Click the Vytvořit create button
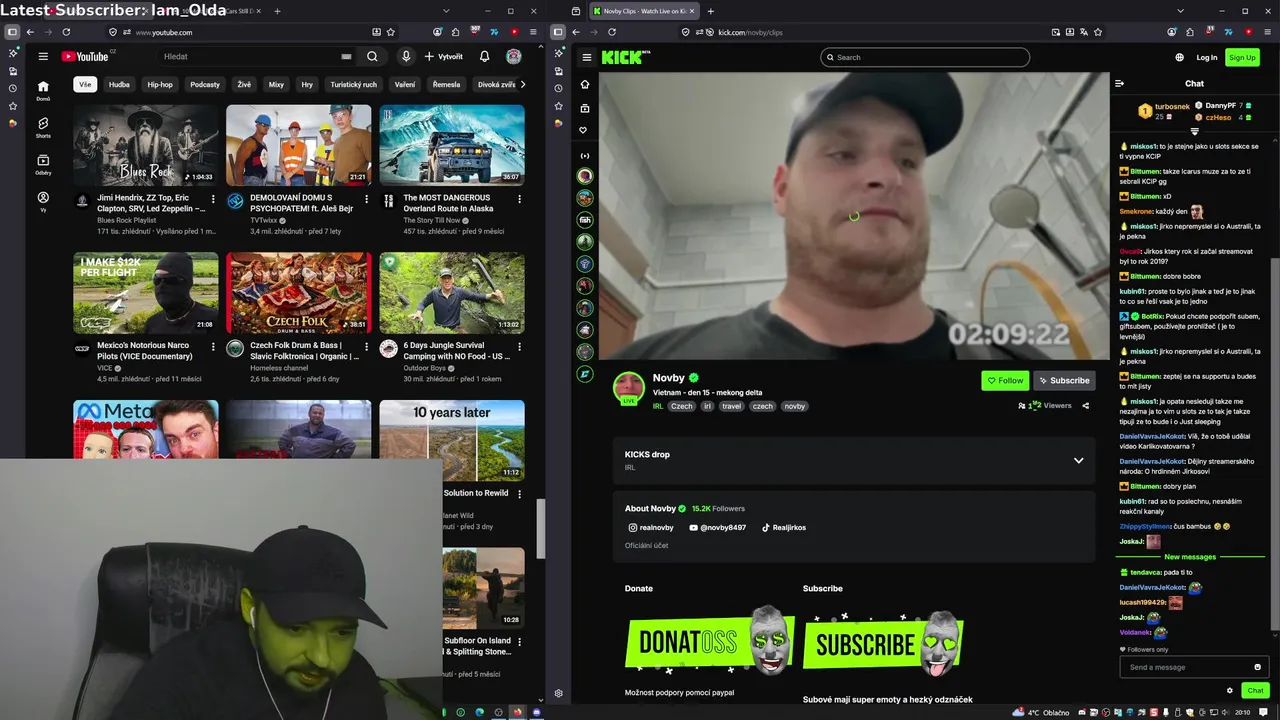Image resolution: width=1280 pixels, height=720 pixels. pyautogui.click(x=444, y=57)
